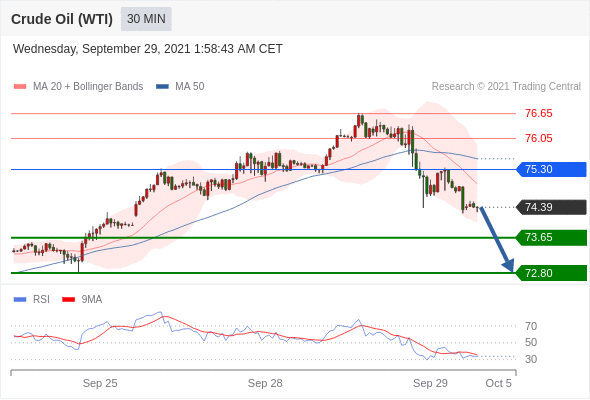Image resolution: width=590 pixels, height=400 pixels.
Task: Click the Sep 29 date axis label
Action: point(430,383)
